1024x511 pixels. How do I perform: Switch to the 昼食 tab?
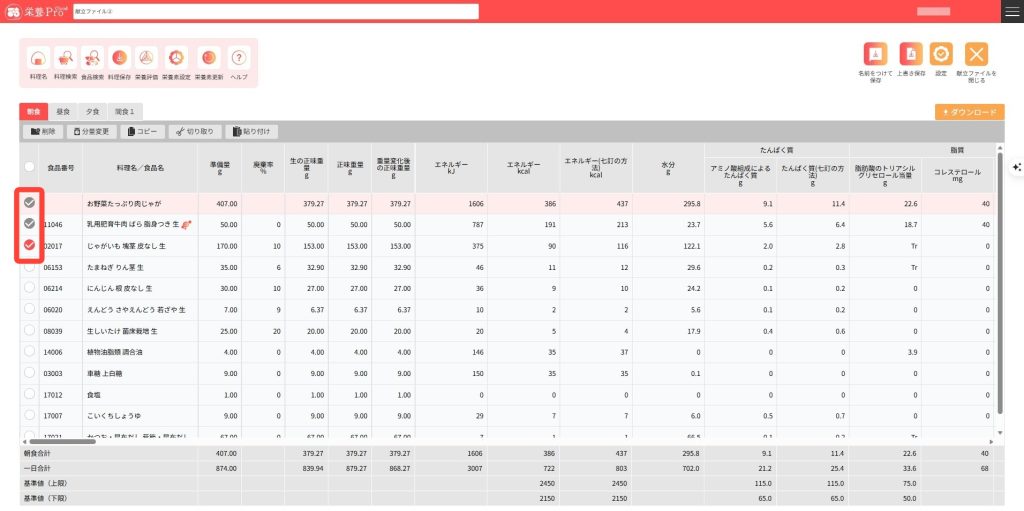63,111
